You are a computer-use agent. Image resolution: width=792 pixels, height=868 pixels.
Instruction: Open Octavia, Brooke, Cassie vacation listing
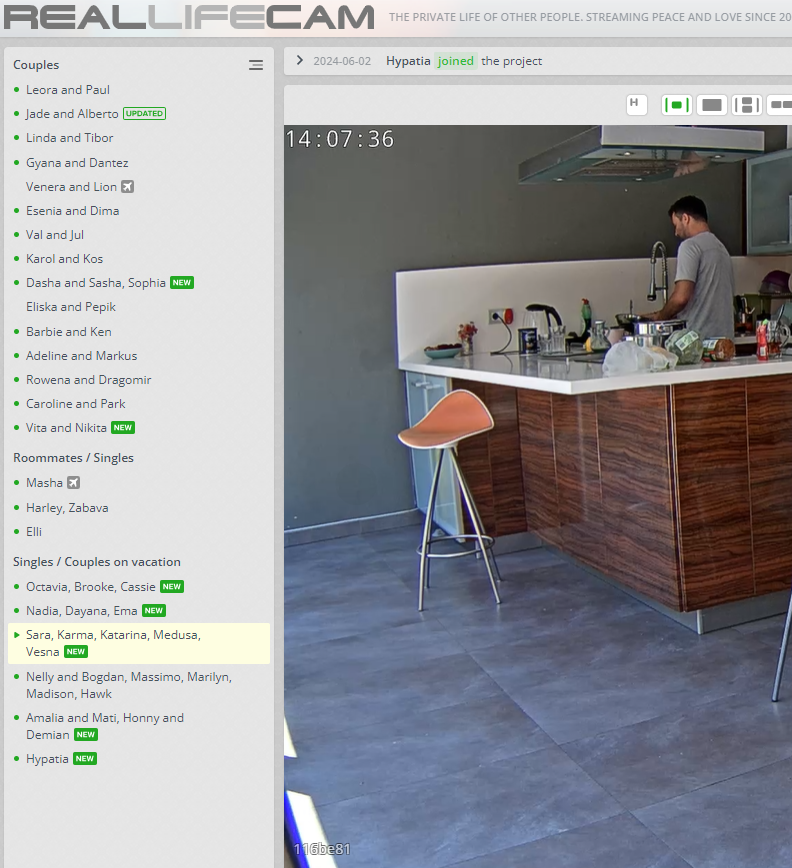point(91,587)
